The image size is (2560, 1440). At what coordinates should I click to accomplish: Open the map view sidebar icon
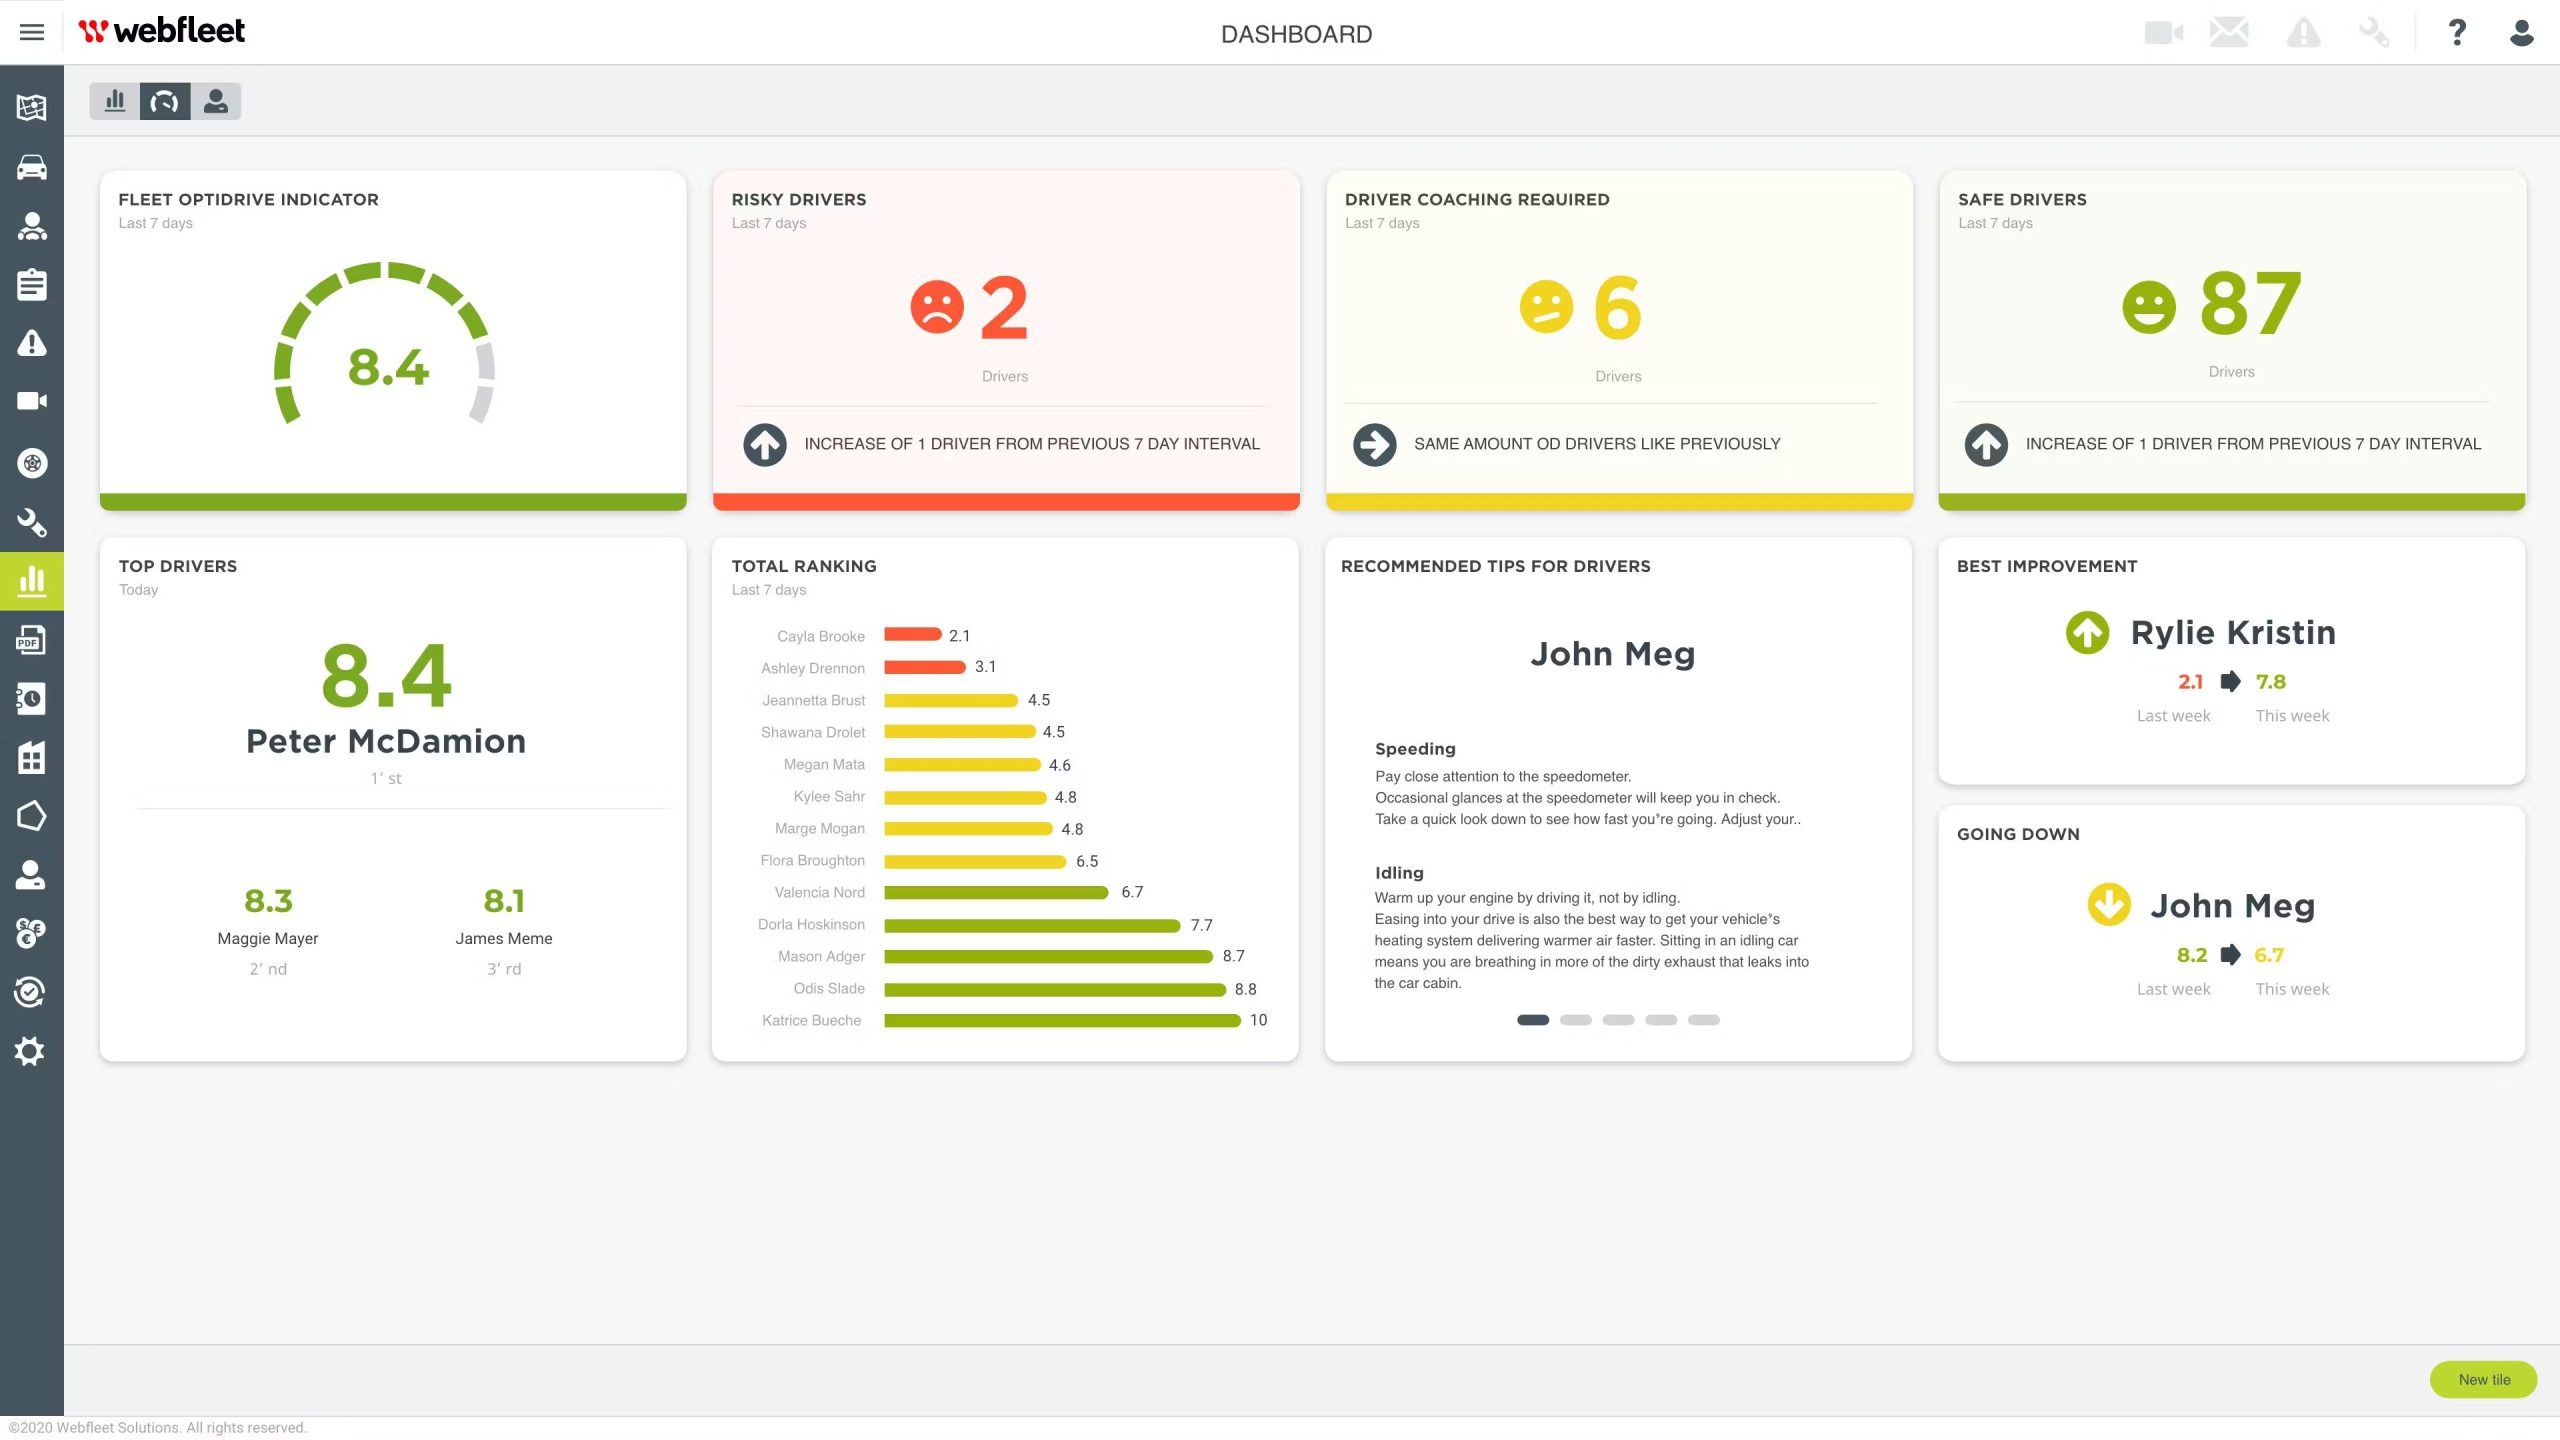32,107
